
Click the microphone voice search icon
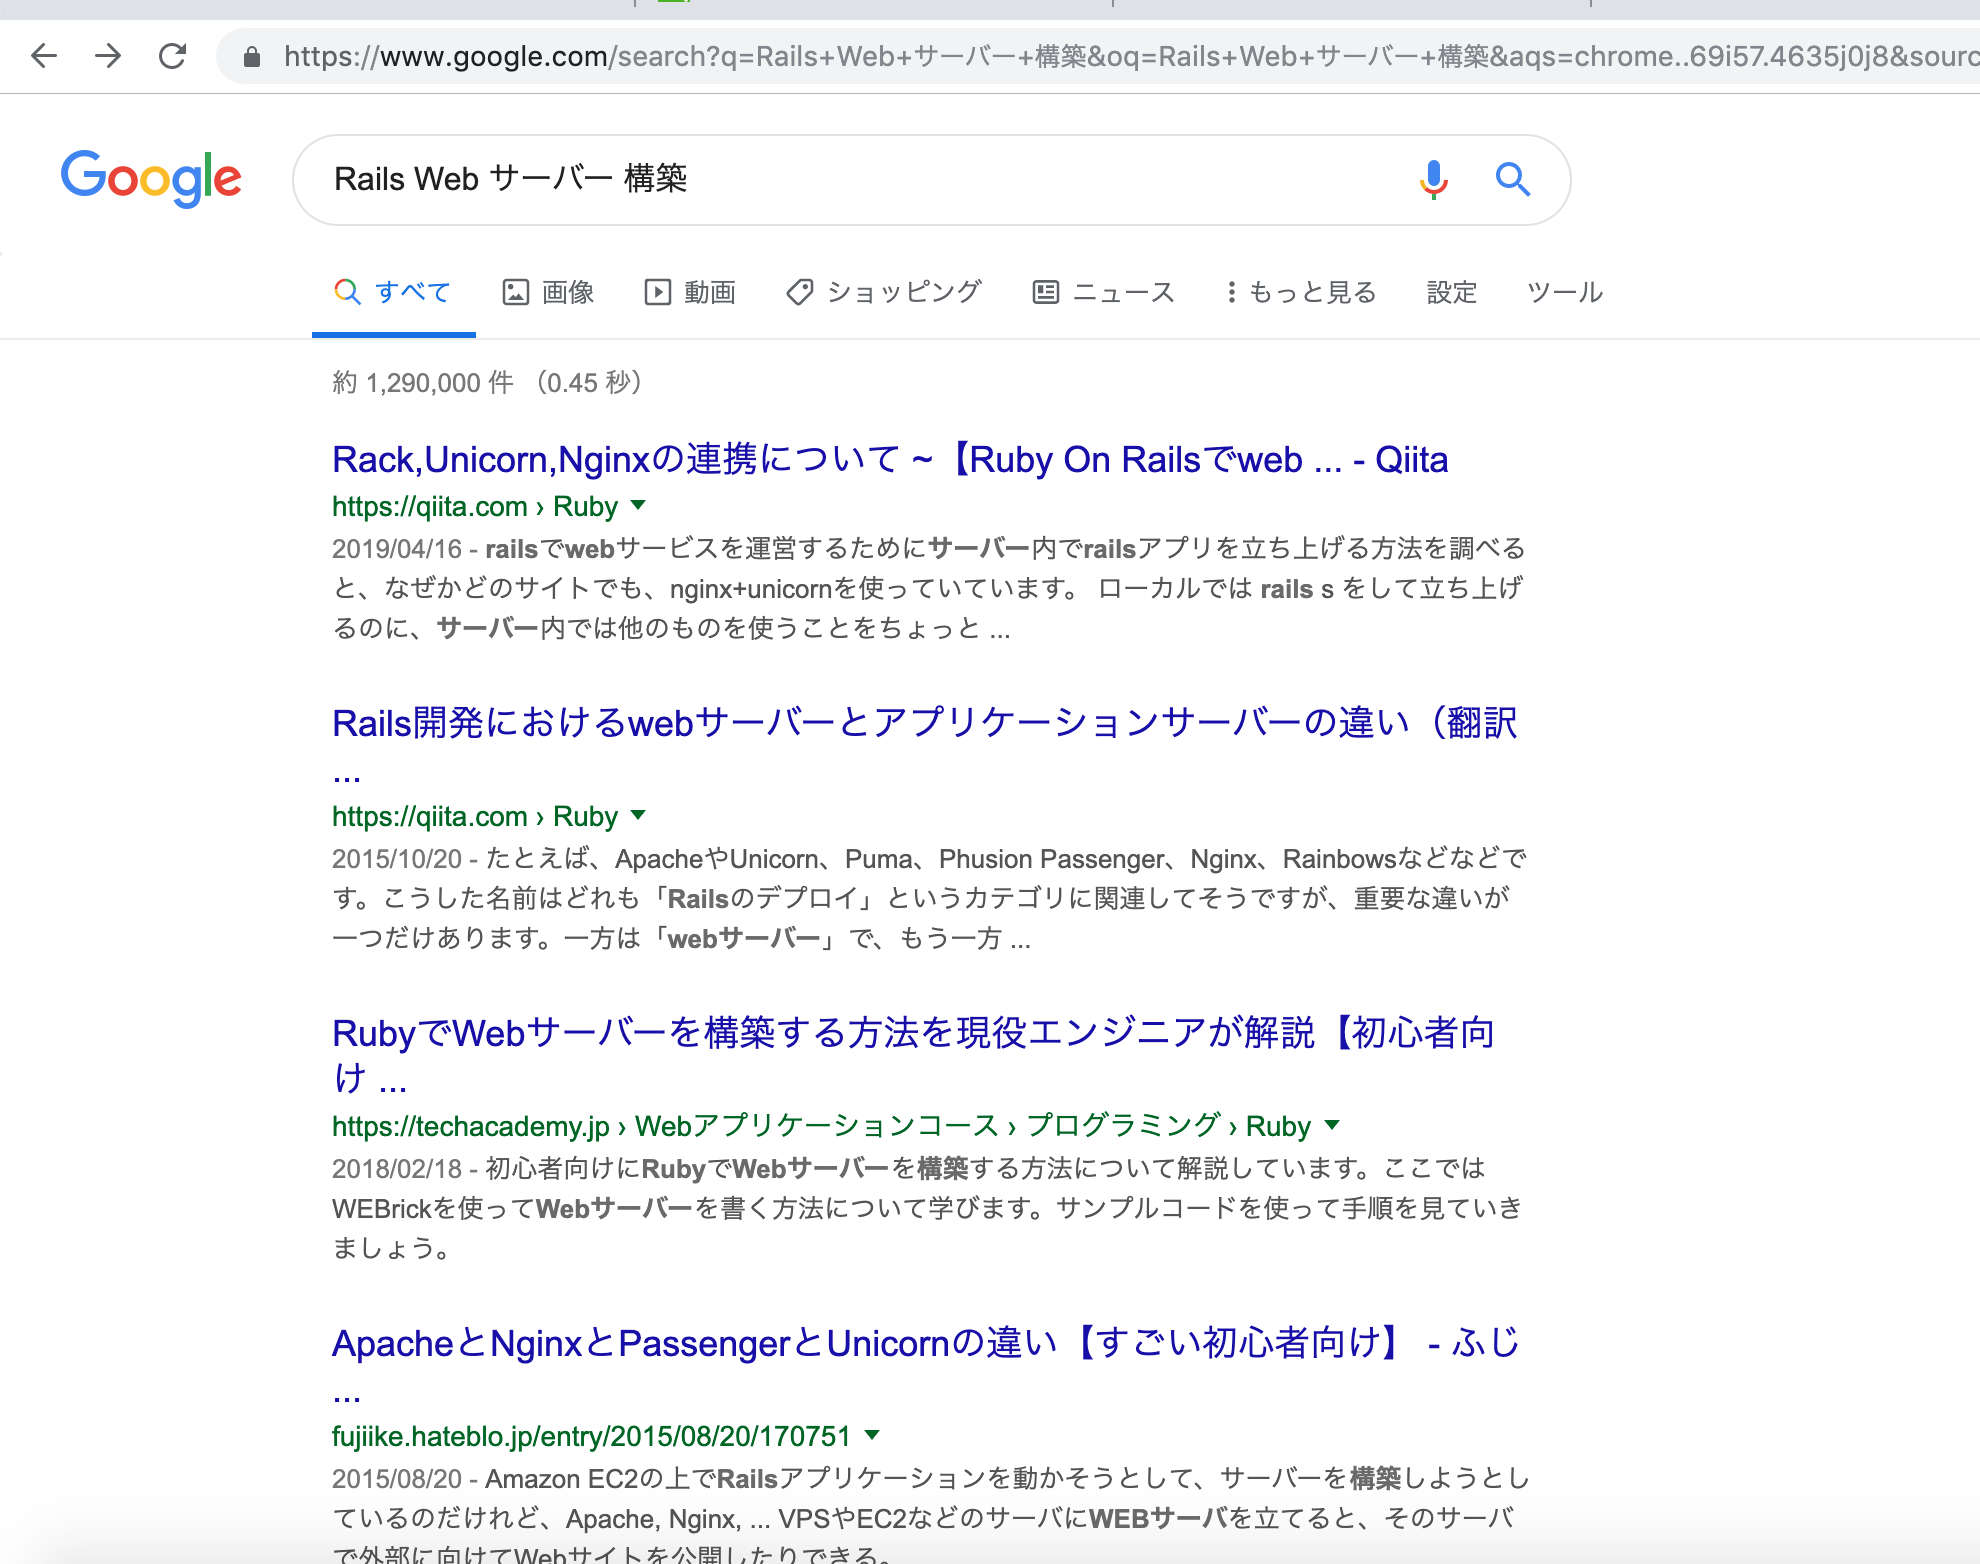[x=1433, y=179]
